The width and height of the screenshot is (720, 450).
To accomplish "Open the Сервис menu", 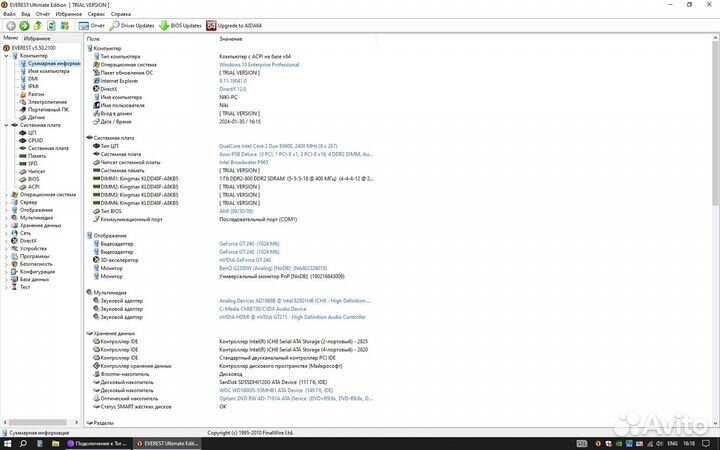I will click(x=96, y=14).
